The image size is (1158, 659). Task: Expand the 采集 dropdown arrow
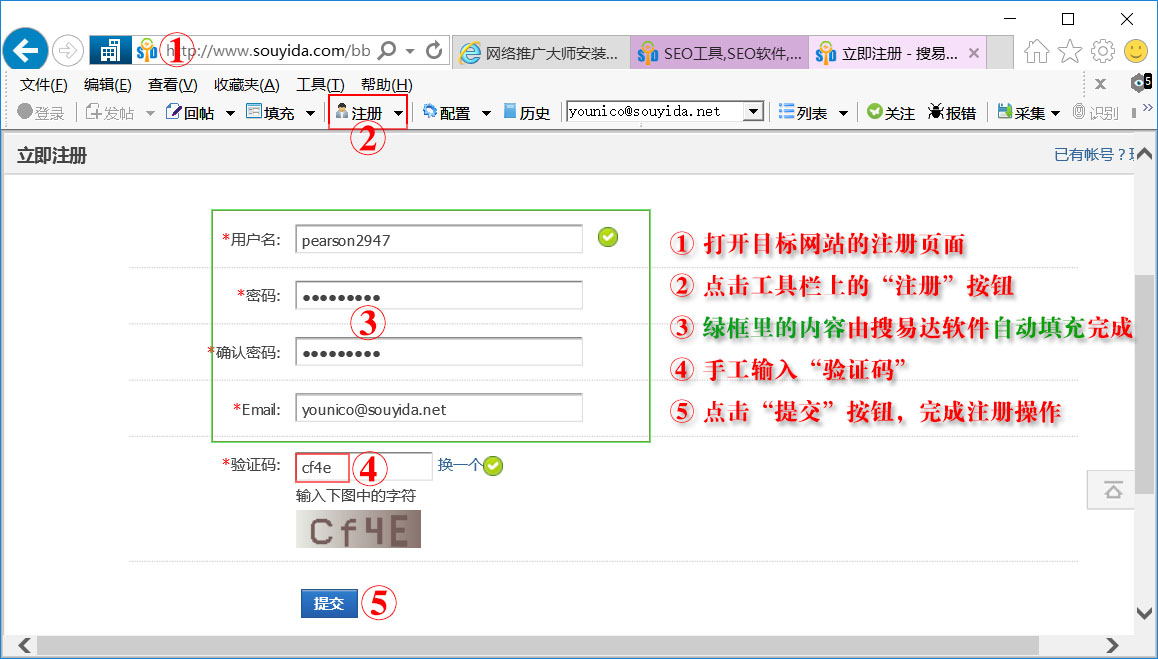pos(1055,113)
